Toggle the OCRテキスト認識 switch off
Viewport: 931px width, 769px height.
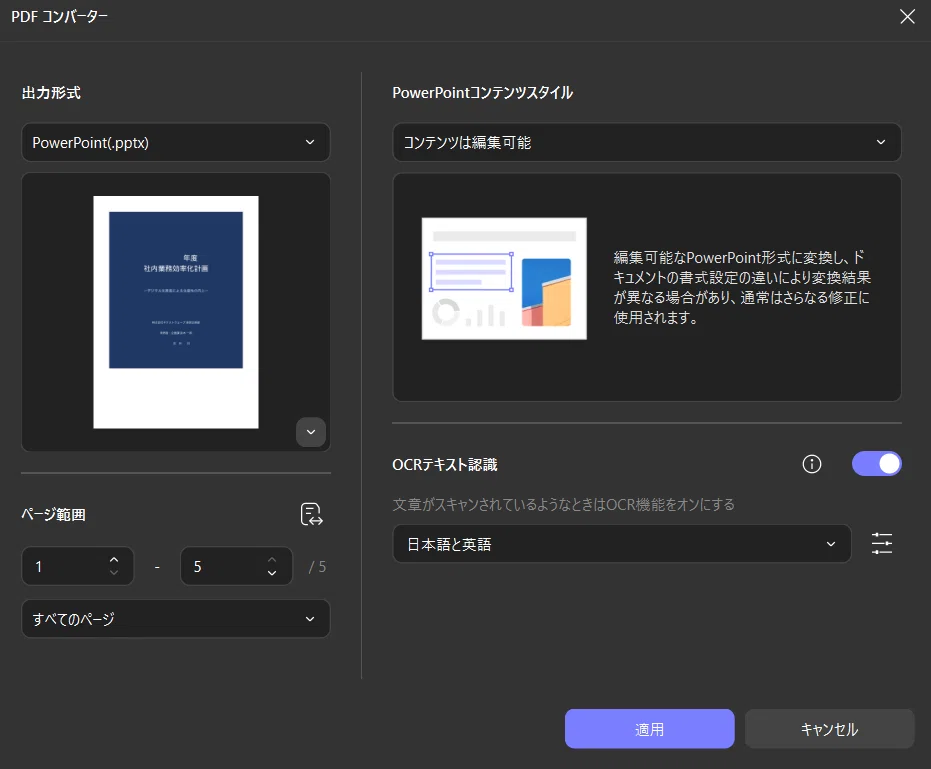pos(876,464)
